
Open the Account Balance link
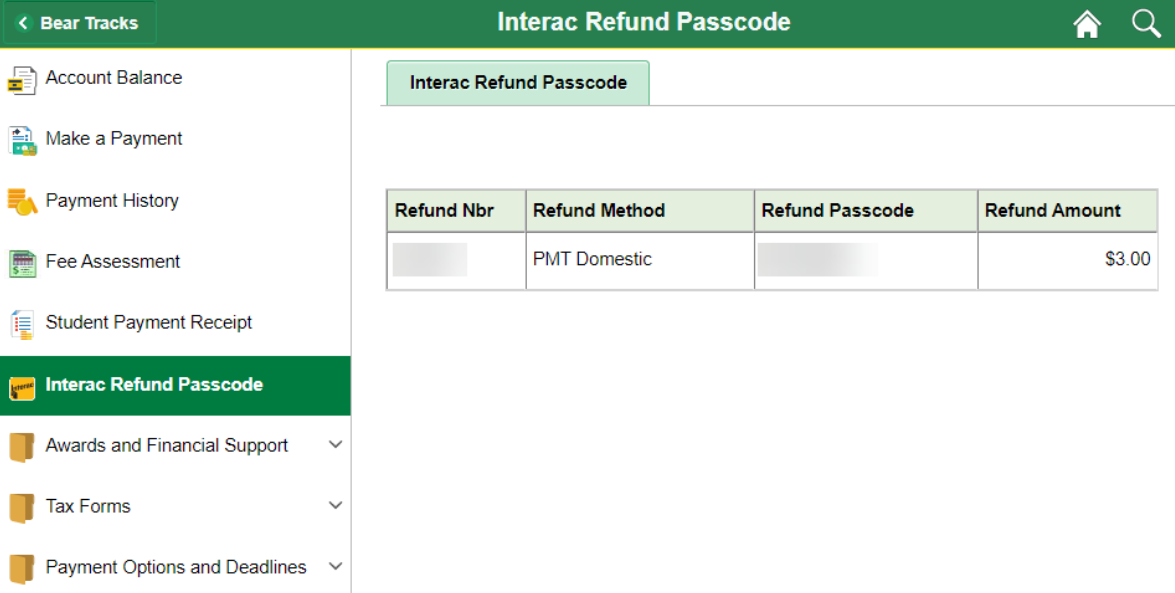coord(114,78)
